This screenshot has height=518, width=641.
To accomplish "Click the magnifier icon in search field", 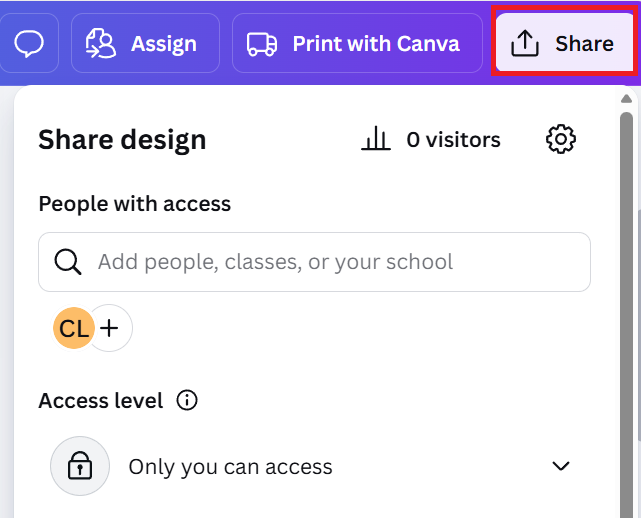I will point(68,262).
